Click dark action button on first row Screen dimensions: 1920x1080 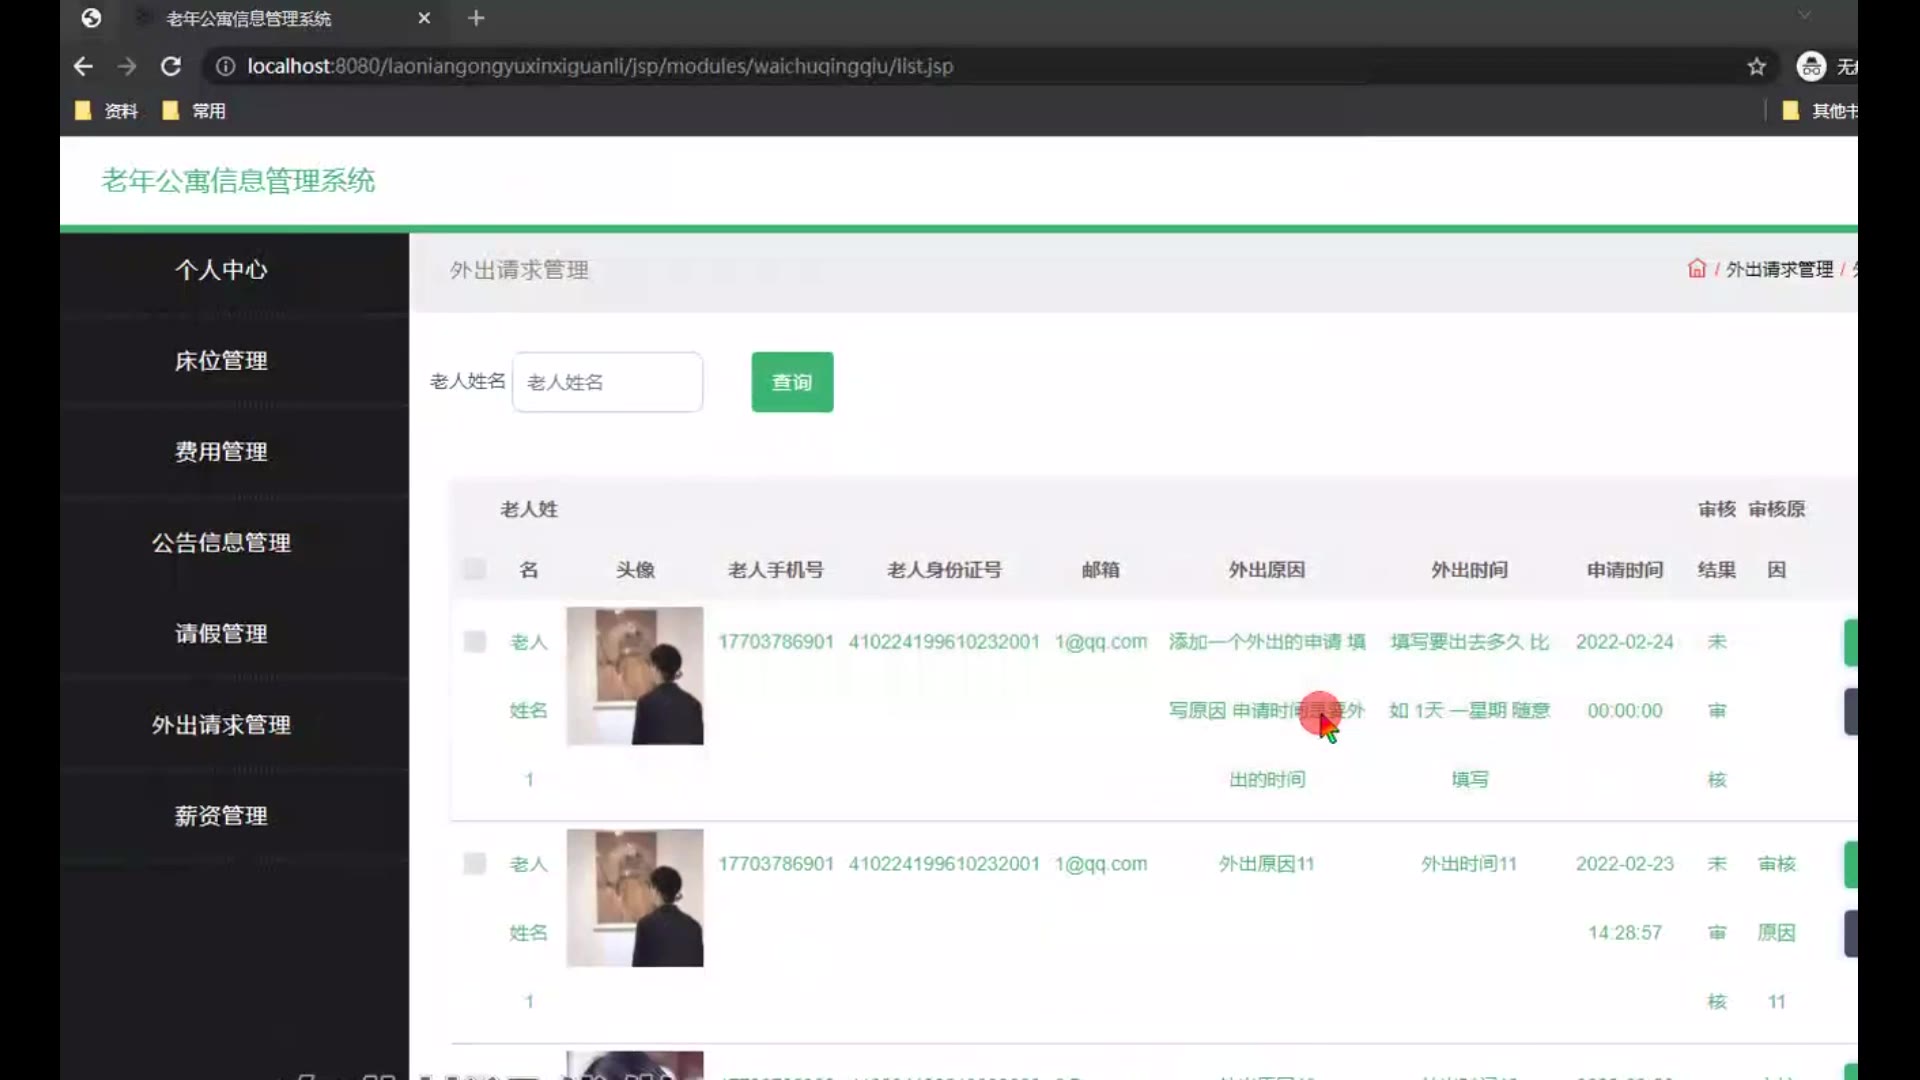[1851, 712]
